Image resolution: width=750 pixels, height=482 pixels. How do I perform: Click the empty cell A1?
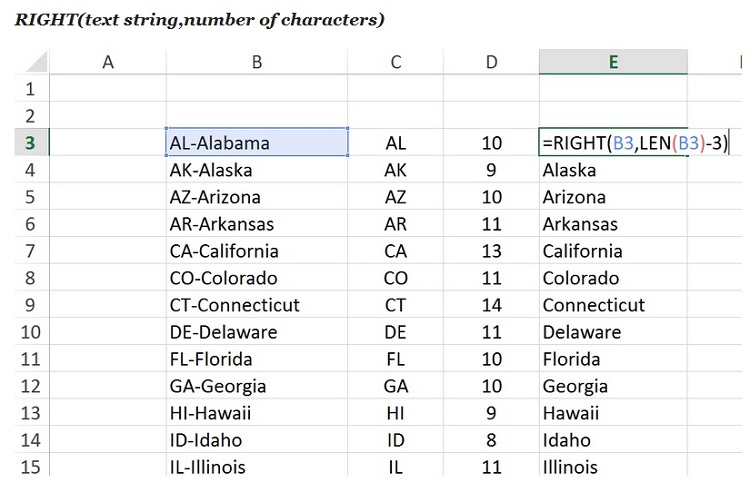coord(108,89)
